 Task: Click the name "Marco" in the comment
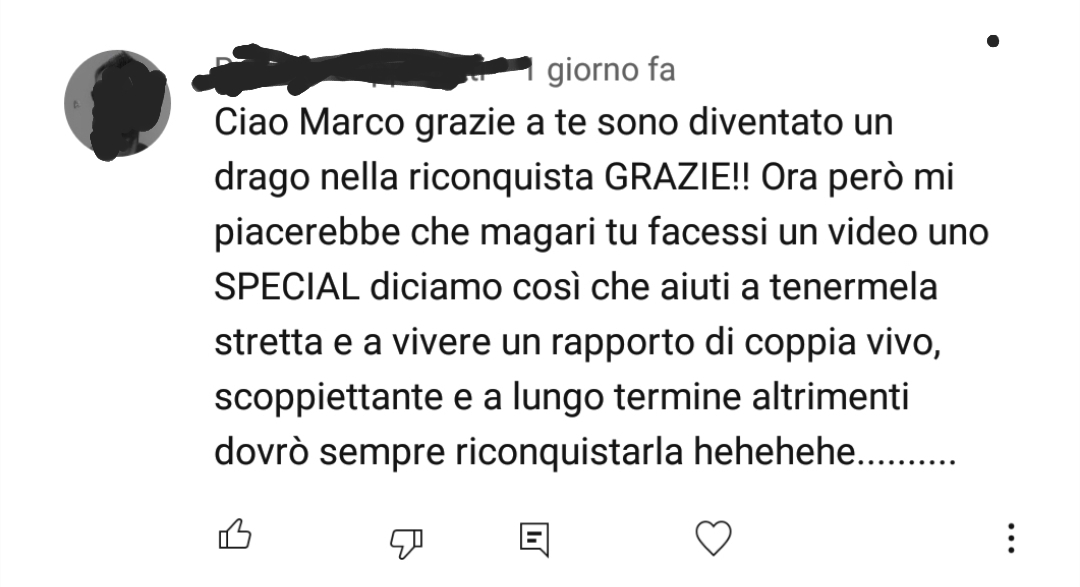click(x=352, y=123)
